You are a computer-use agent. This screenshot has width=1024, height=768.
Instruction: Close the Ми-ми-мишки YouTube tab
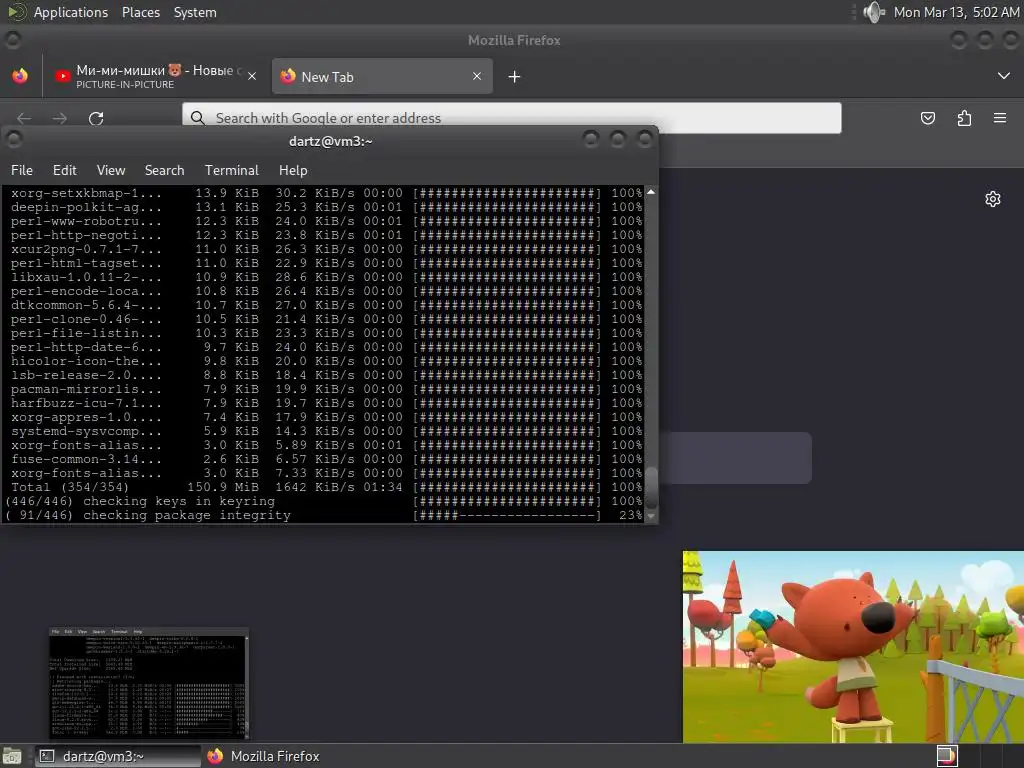(252, 76)
